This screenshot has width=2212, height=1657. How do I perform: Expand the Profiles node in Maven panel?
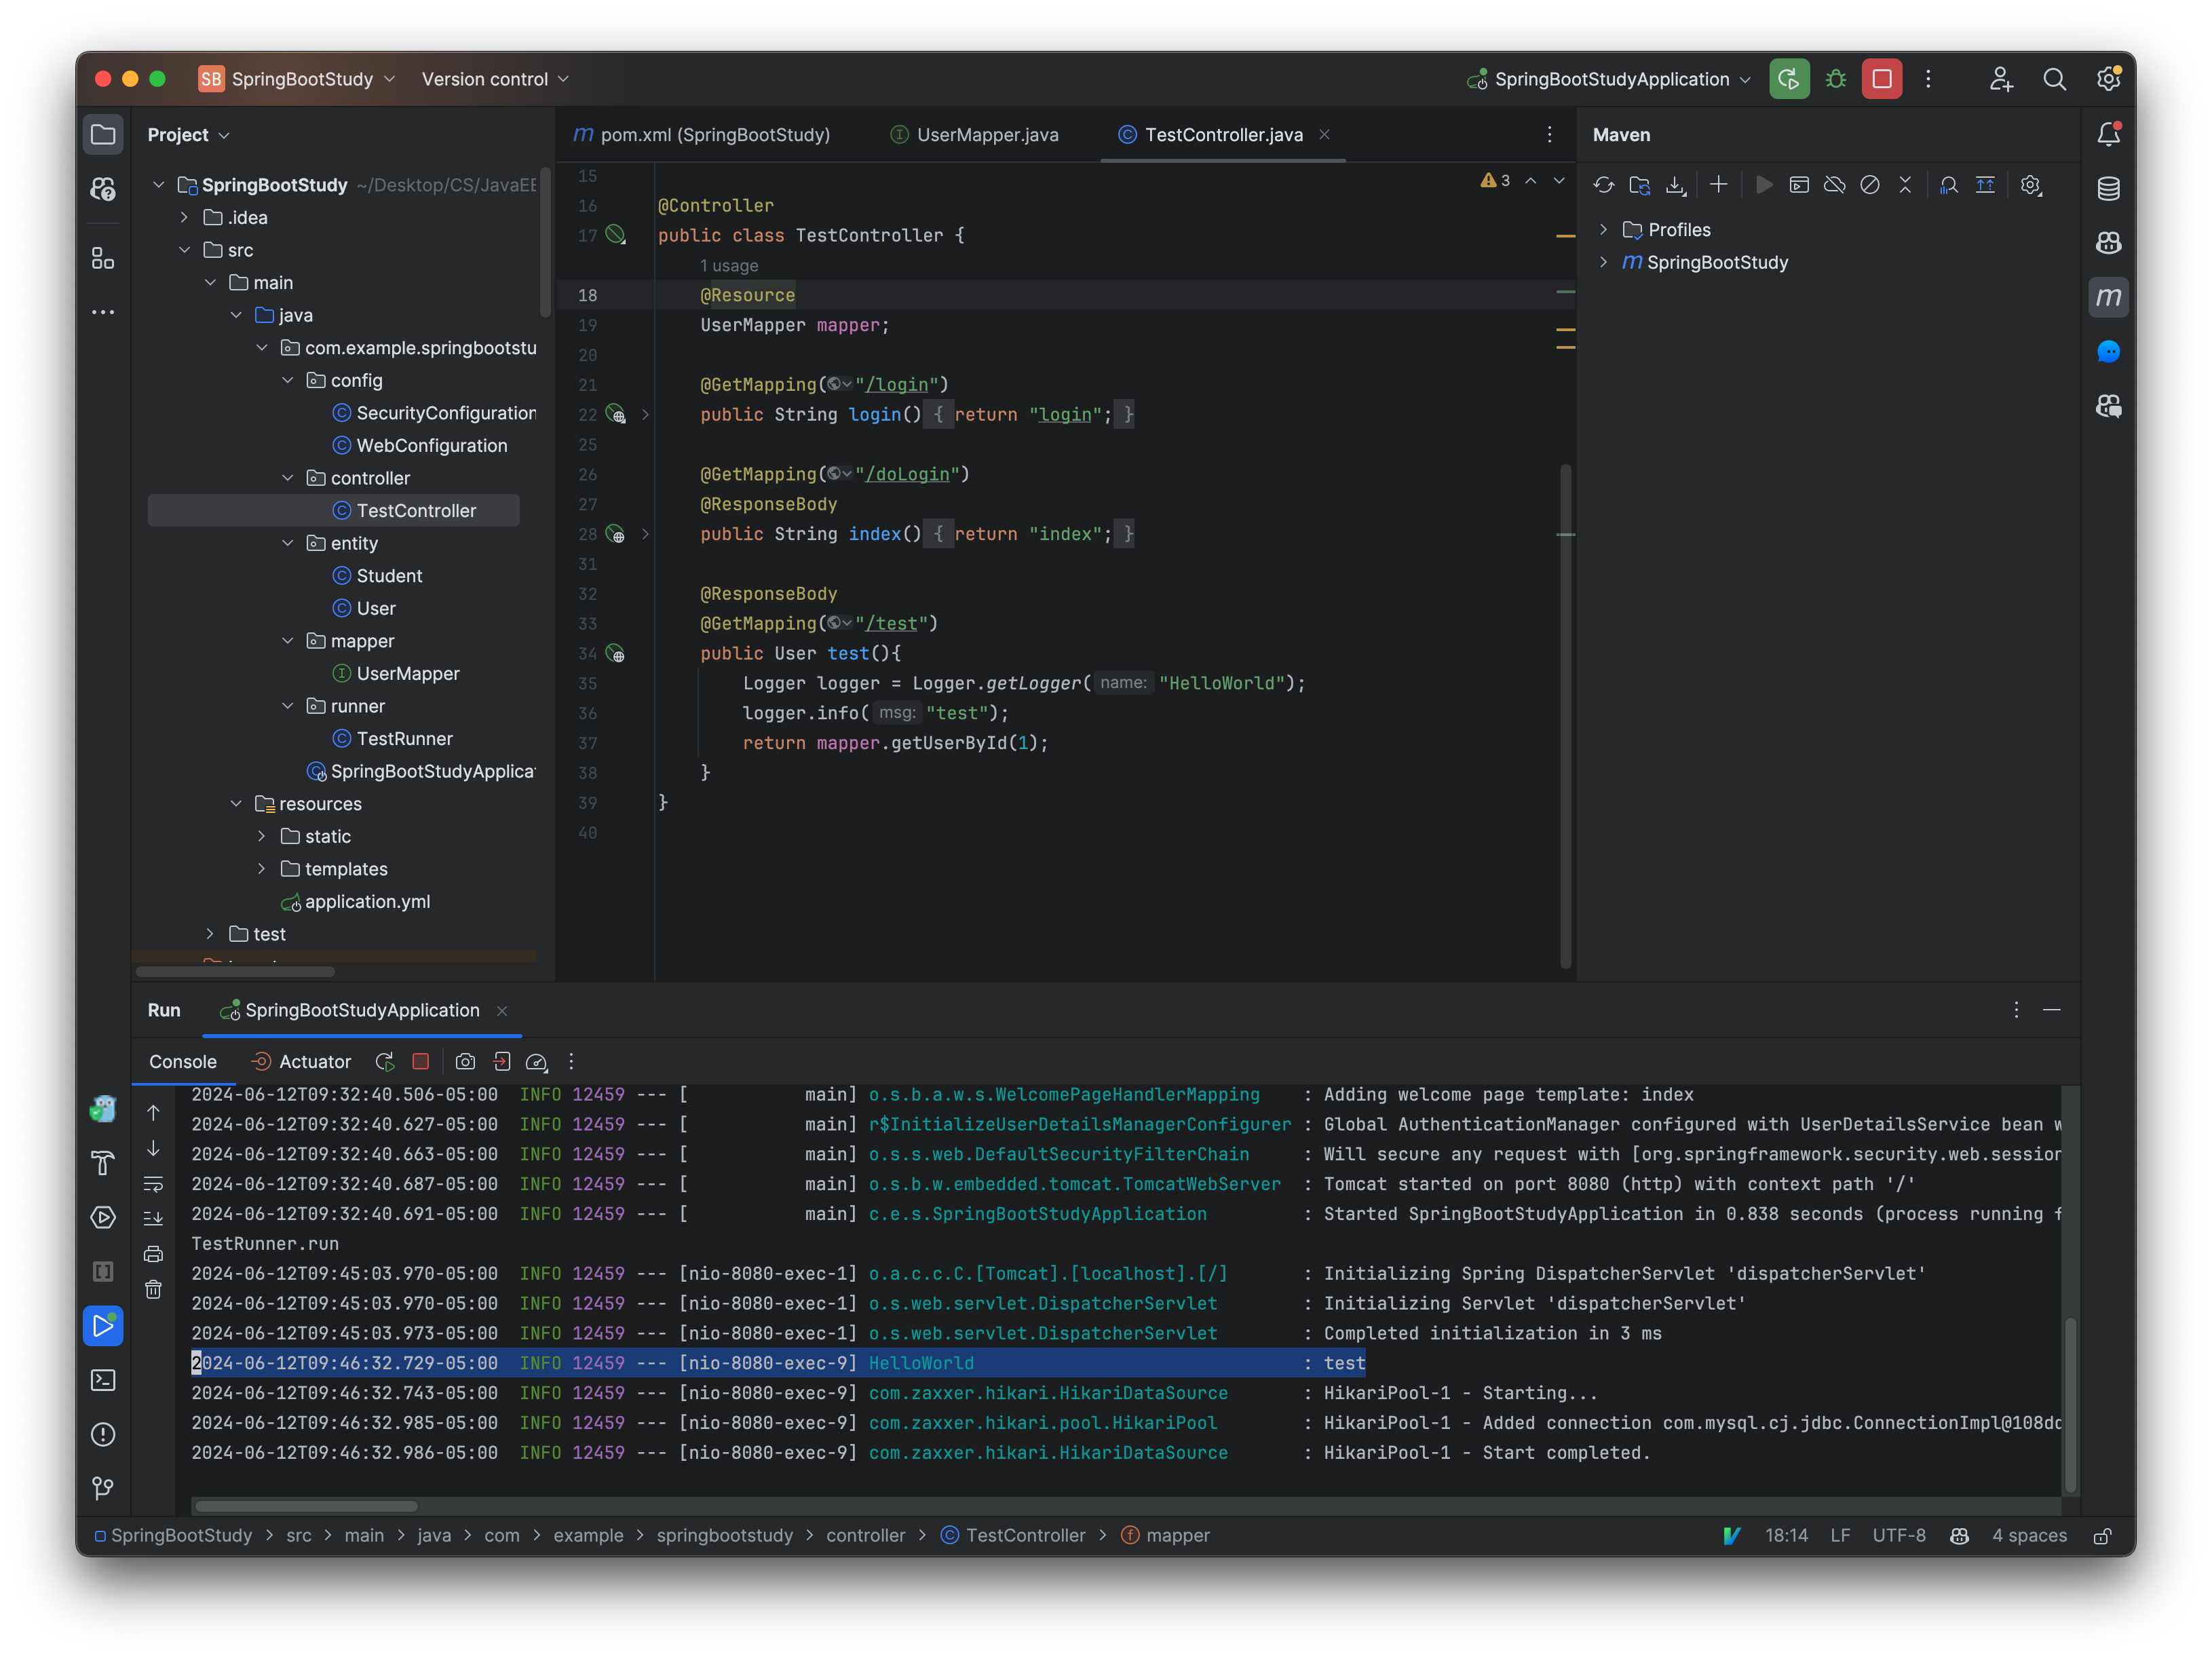click(1604, 229)
